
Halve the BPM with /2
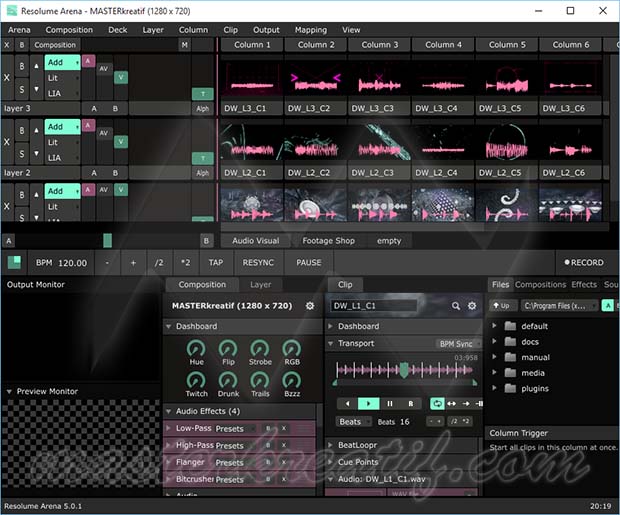[x=159, y=263]
